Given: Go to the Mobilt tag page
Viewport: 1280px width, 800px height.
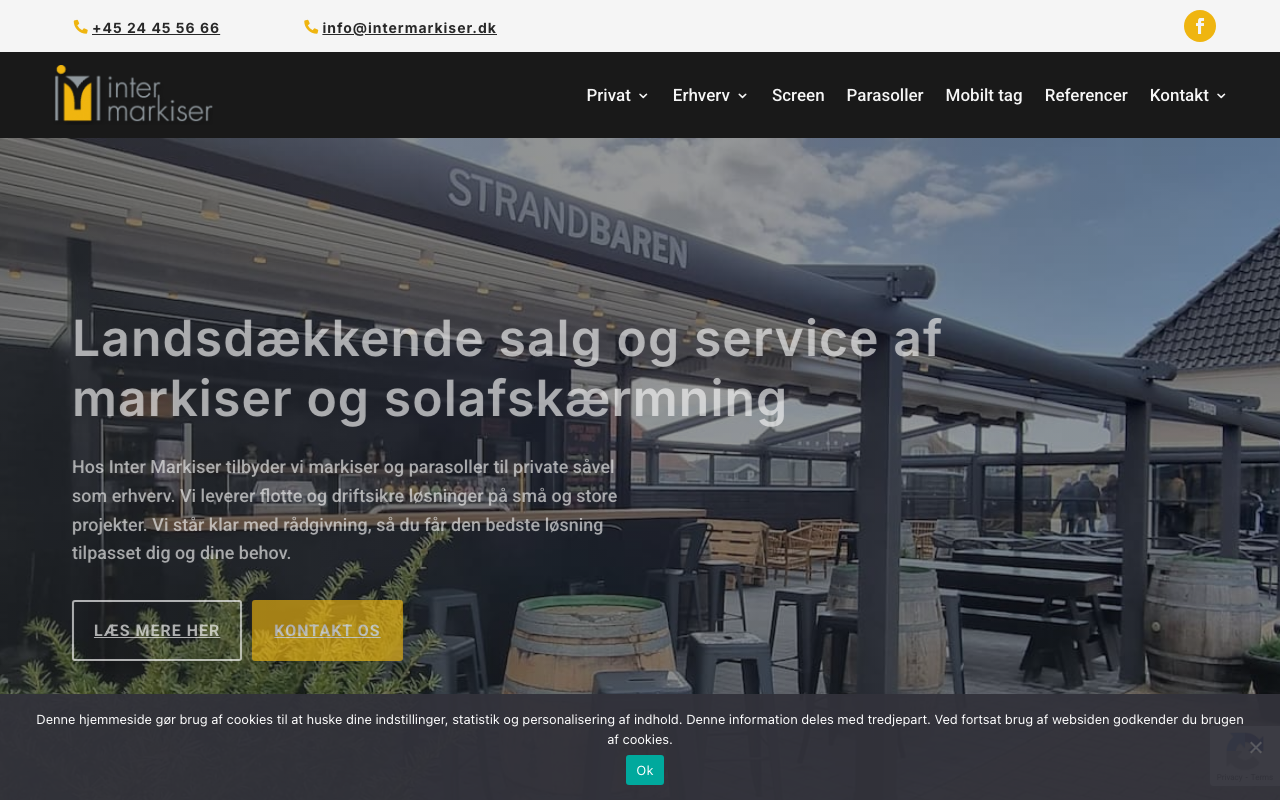Looking at the screenshot, I should tap(984, 95).
